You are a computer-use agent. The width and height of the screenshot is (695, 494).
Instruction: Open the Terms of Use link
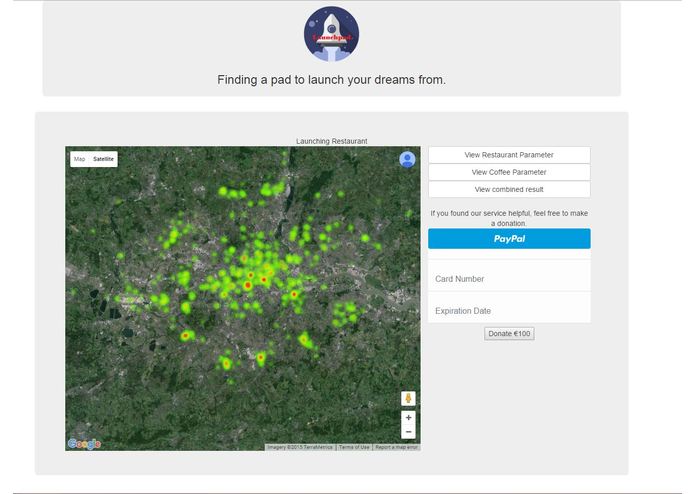click(x=354, y=447)
